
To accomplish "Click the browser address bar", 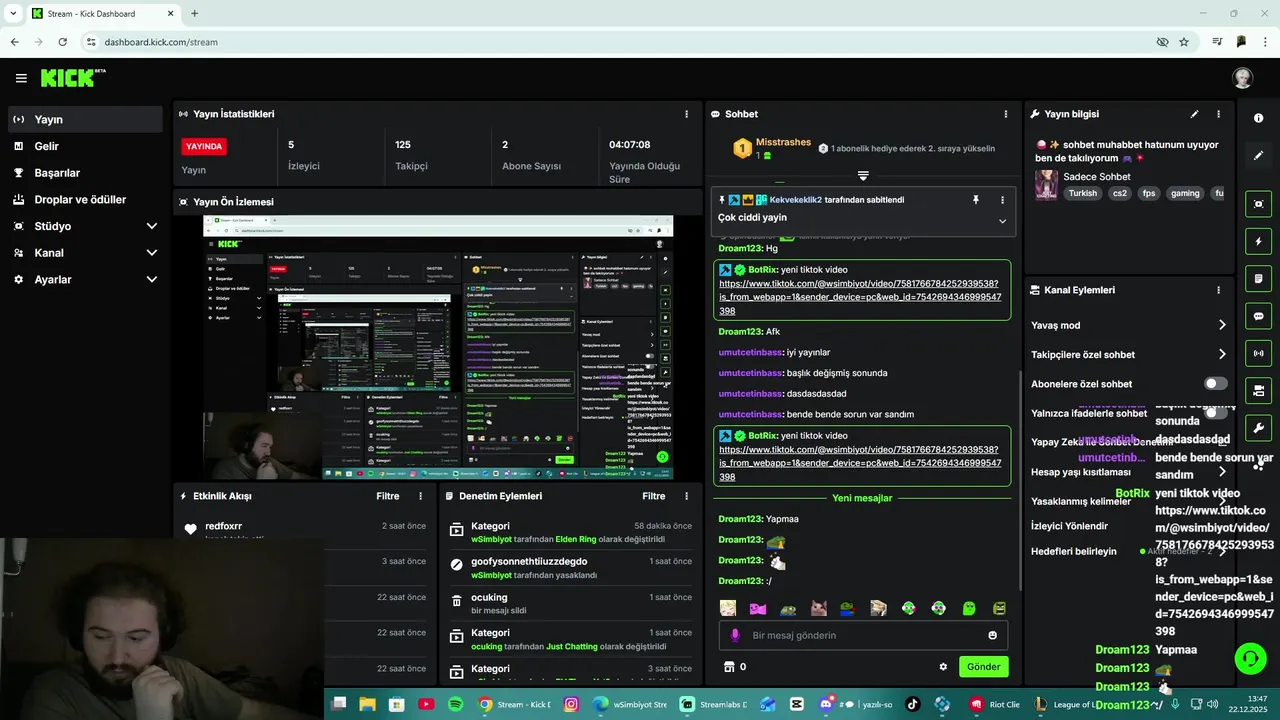I will click(x=620, y=42).
